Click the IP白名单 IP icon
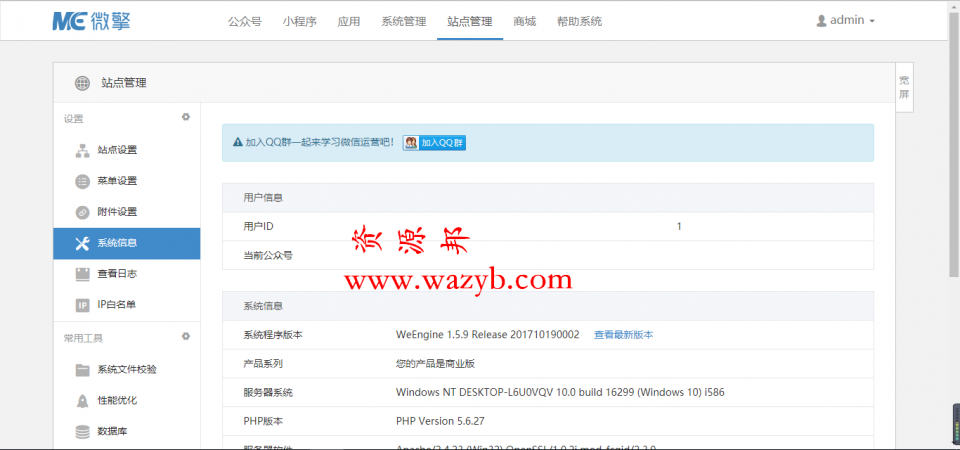Image resolution: width=960 pixels, height=450 pixels. tap(82, 305)
